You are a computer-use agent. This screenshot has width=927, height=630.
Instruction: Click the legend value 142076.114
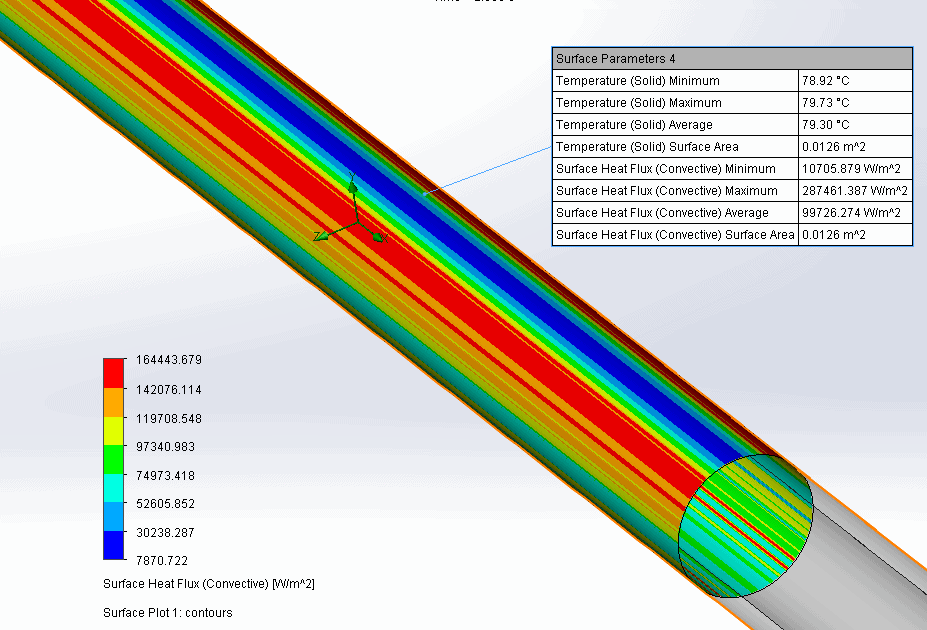(x=169, y=389)
